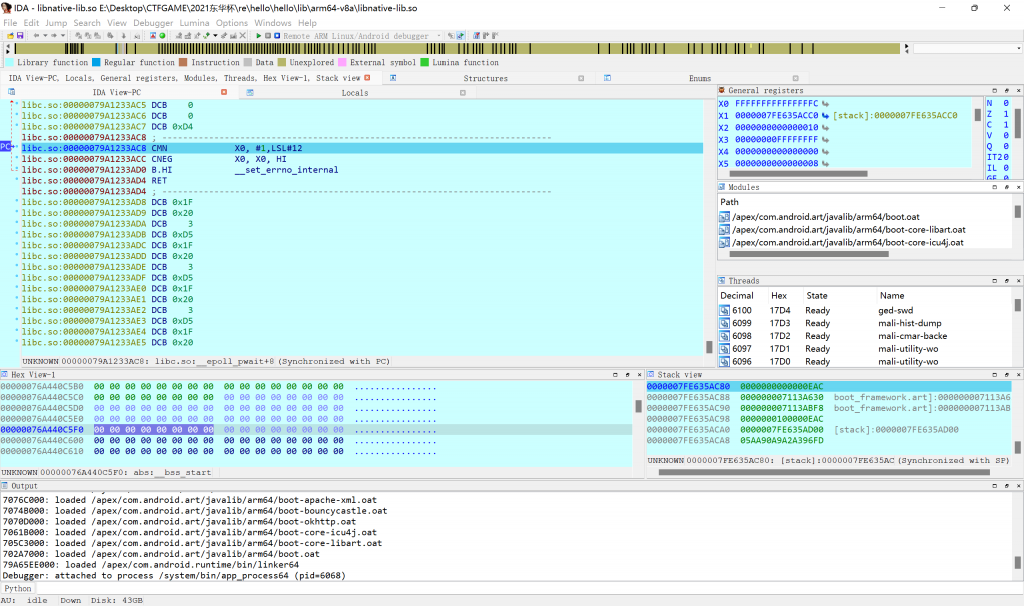Click the X0 register jump arrow
The width and height of the screenshot is (1024, 606).
click(x=825, y=103)
